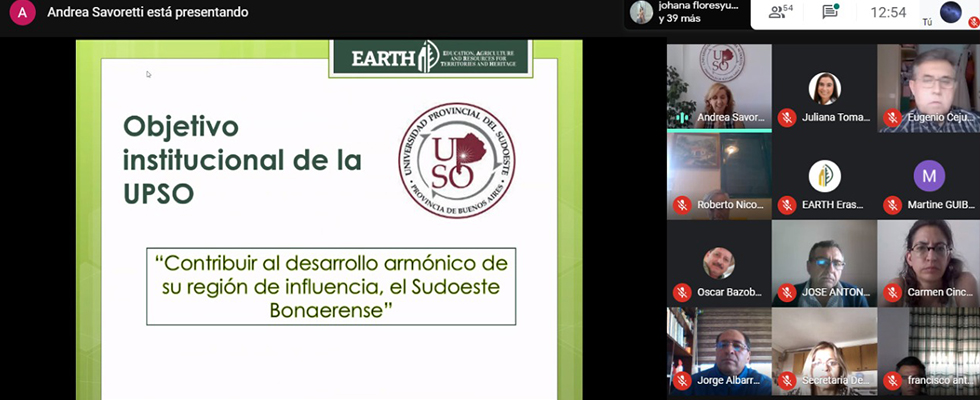The height and width of the screenshot is (400, 980).
Task: Click the UPSO university seal on slide
Action: coord(457,161)
